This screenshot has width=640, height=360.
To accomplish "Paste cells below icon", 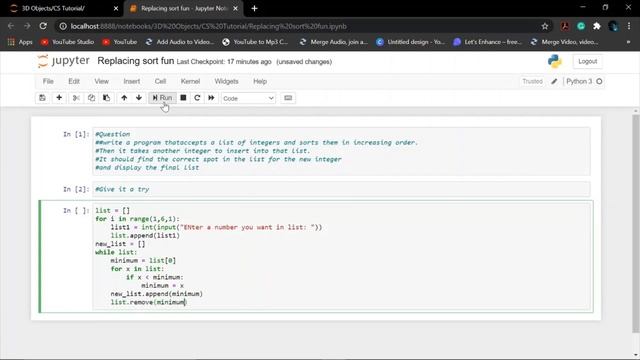I will [107, 98].
